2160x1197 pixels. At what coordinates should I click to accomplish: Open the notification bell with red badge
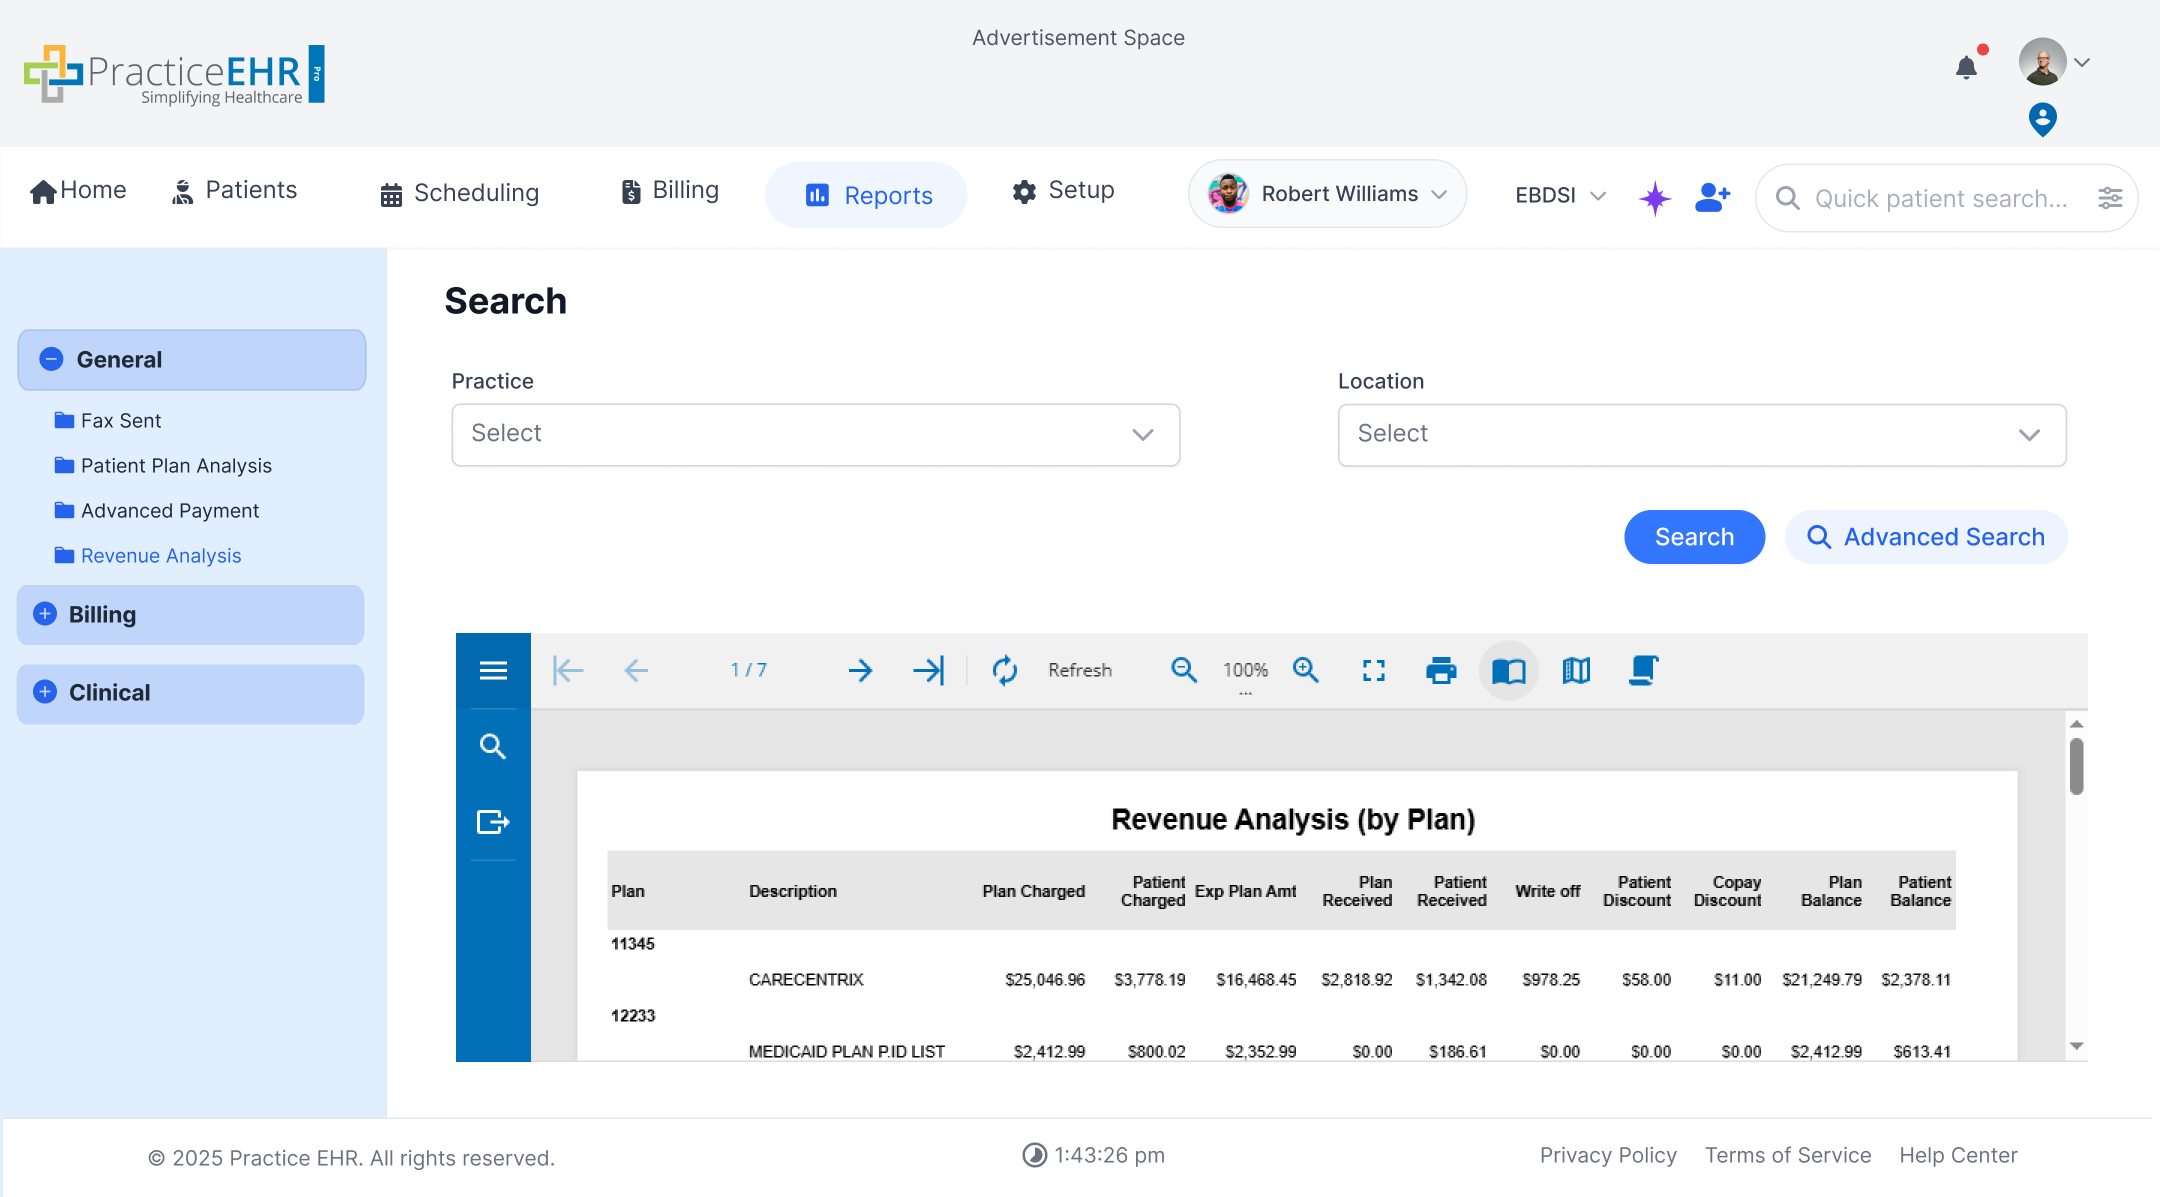1967,65
